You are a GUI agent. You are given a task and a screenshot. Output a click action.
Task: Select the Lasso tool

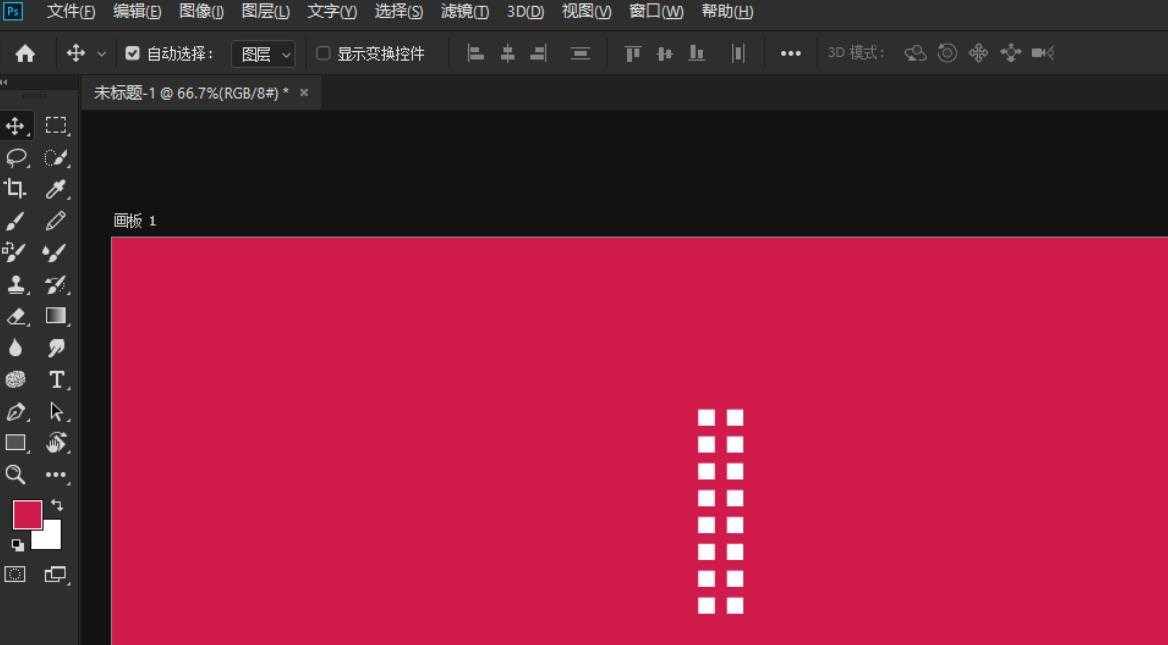tap(14, 157)
